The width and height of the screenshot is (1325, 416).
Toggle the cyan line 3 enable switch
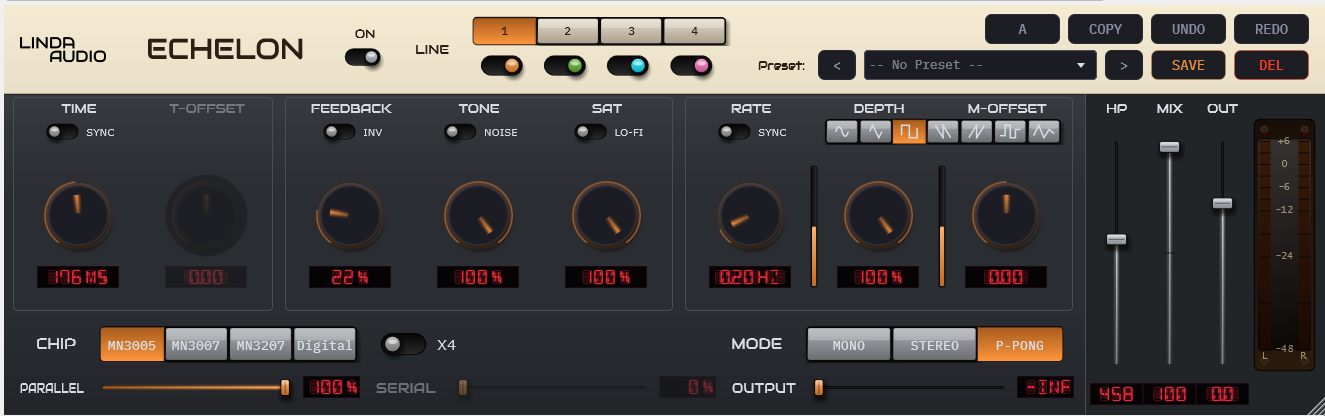[628, 66]
